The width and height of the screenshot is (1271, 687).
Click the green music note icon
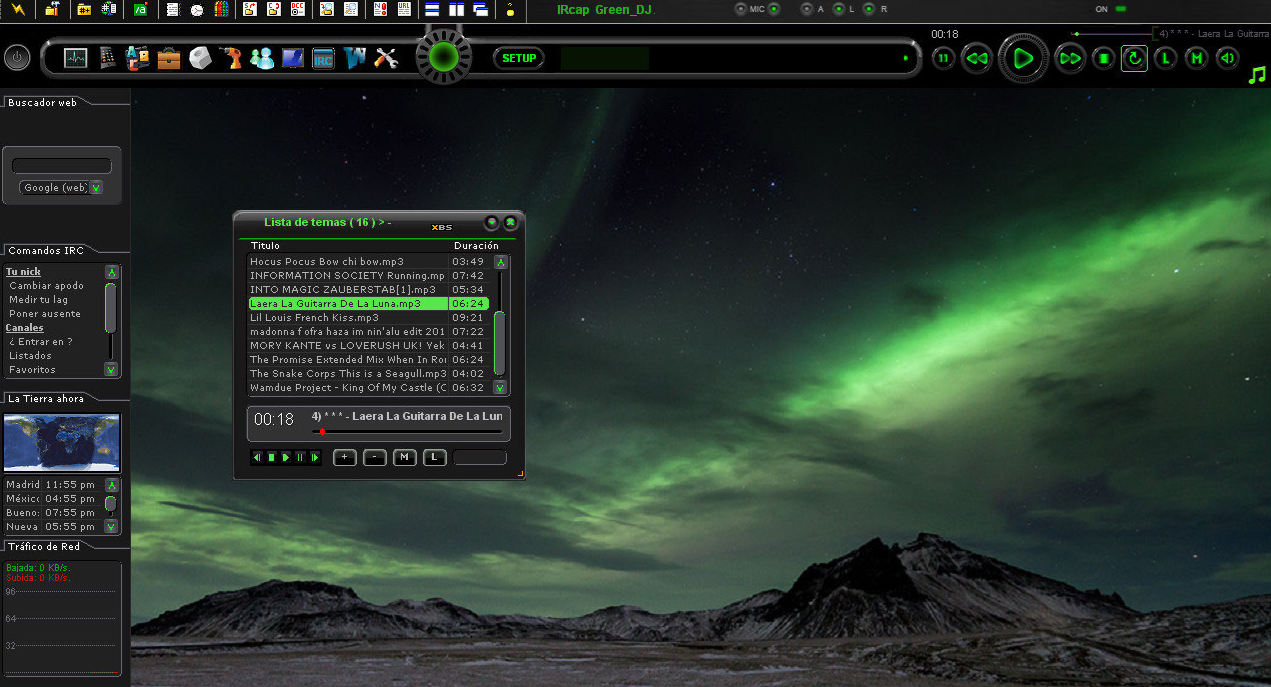tap(1257, 75)
